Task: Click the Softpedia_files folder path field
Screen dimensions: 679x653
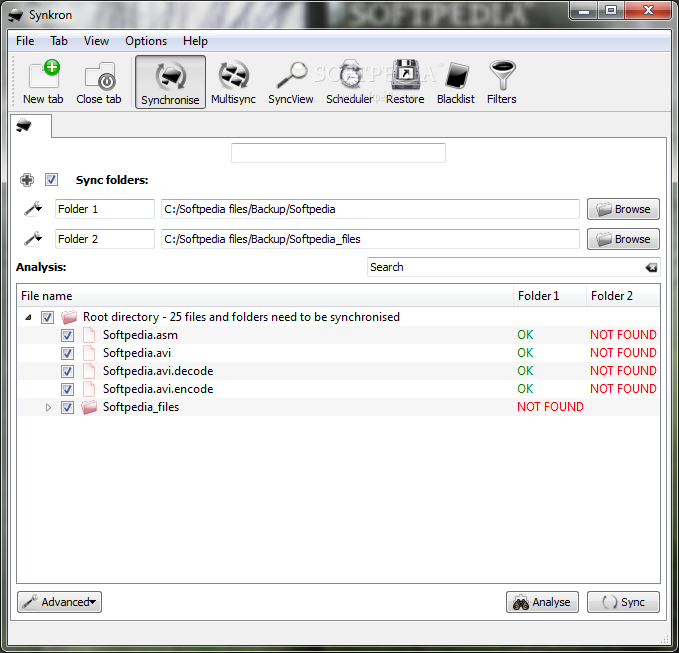Action: pos(370,239)
